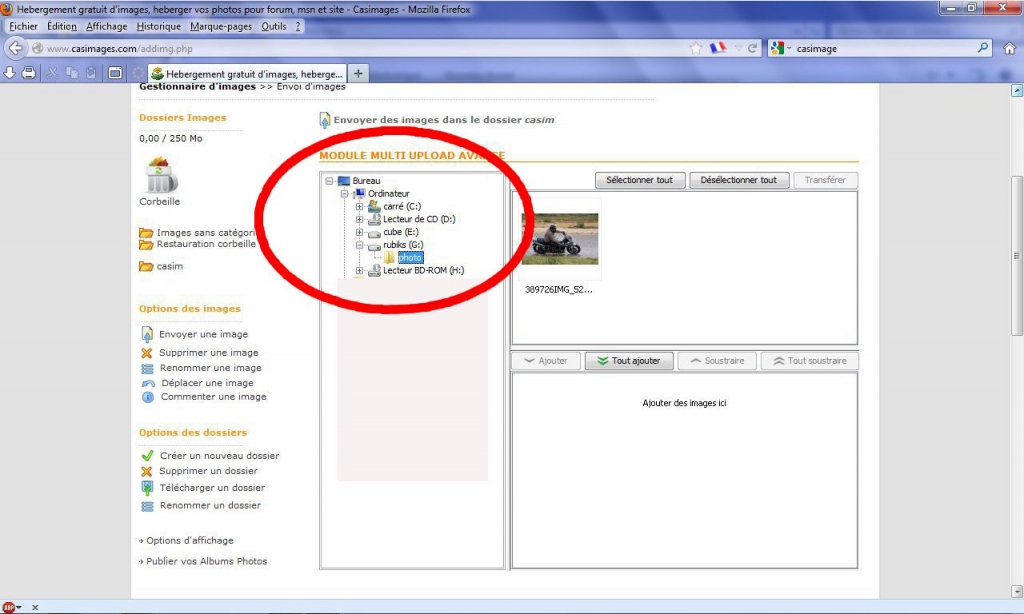The image size is (1024, 614).
Task: Expand the Lecteur BD-ROM (H:) node
Action: tap(359, 271)
